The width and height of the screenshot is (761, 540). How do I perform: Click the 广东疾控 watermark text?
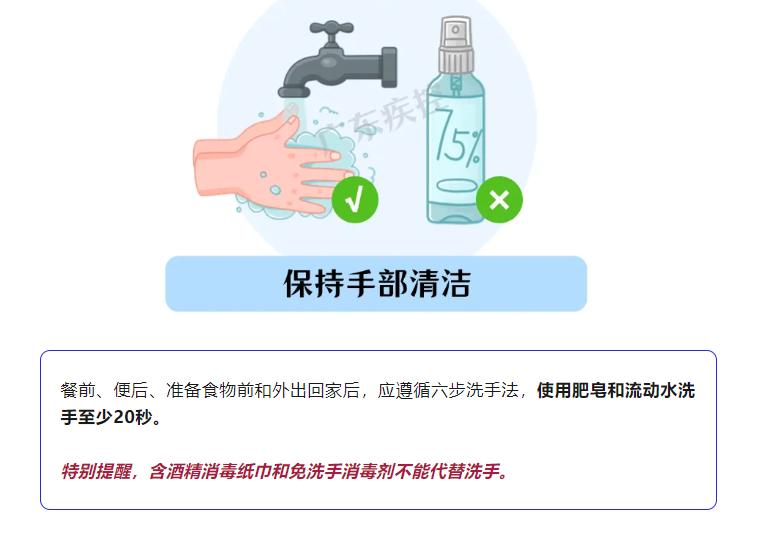[379, 116]
